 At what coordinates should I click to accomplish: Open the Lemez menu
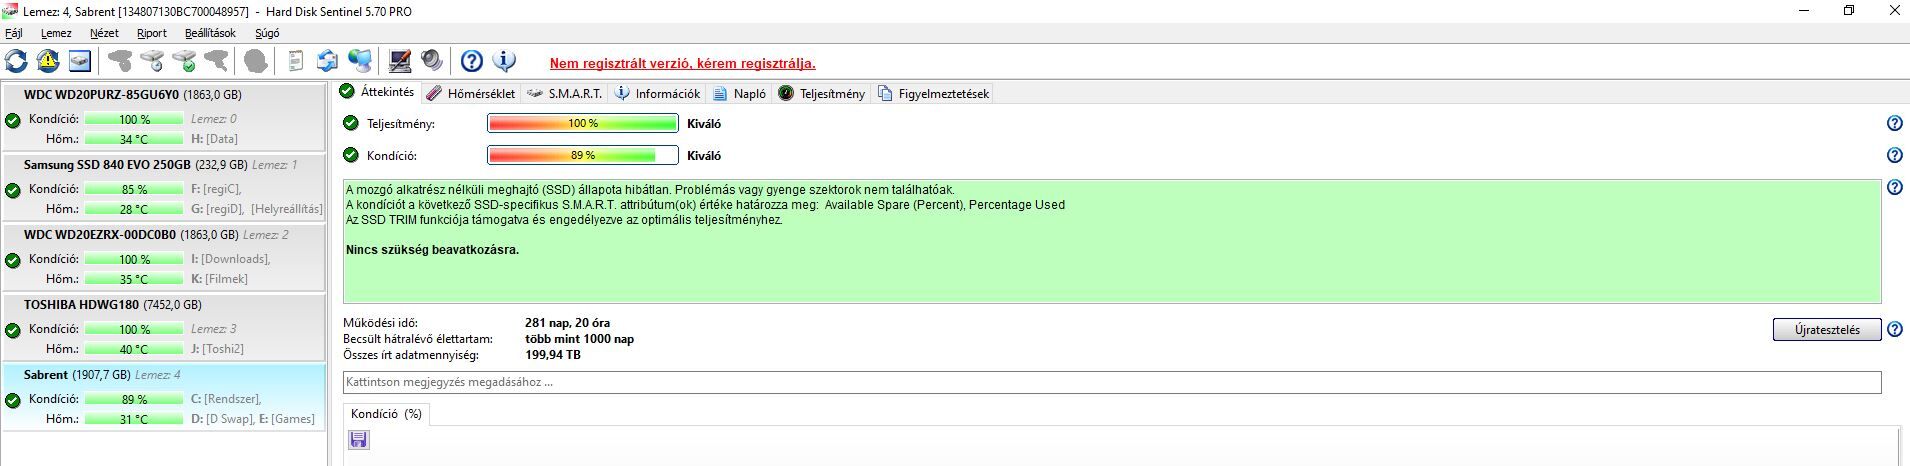[56, 33]
